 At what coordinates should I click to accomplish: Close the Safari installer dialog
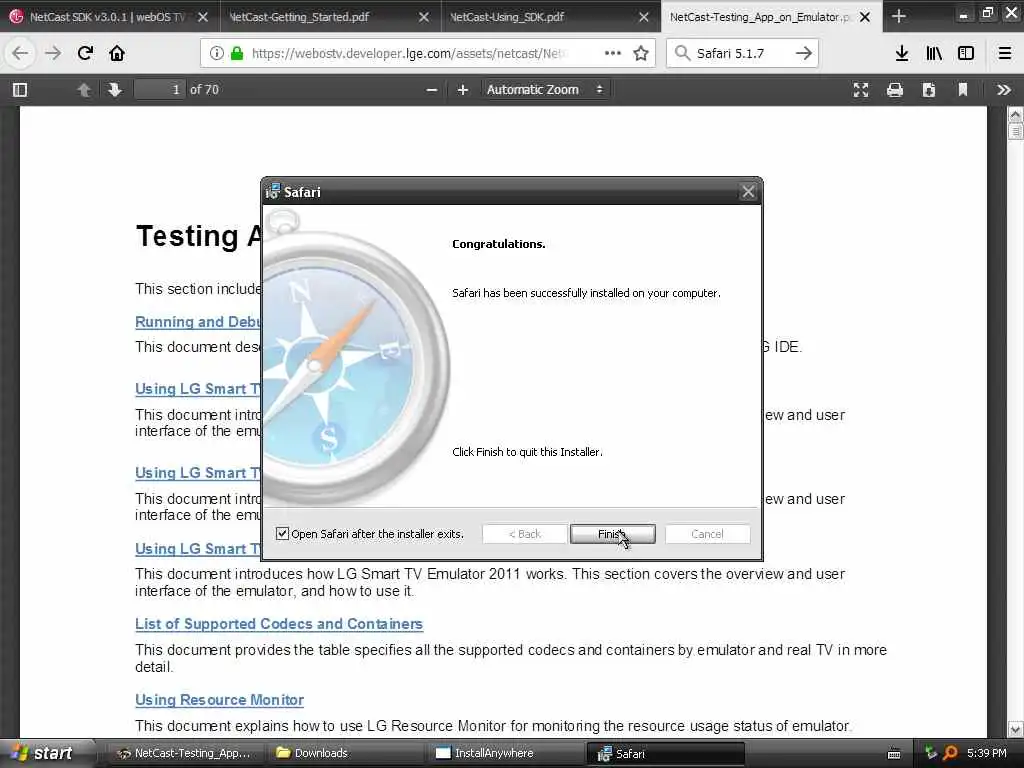pos(748,191)
